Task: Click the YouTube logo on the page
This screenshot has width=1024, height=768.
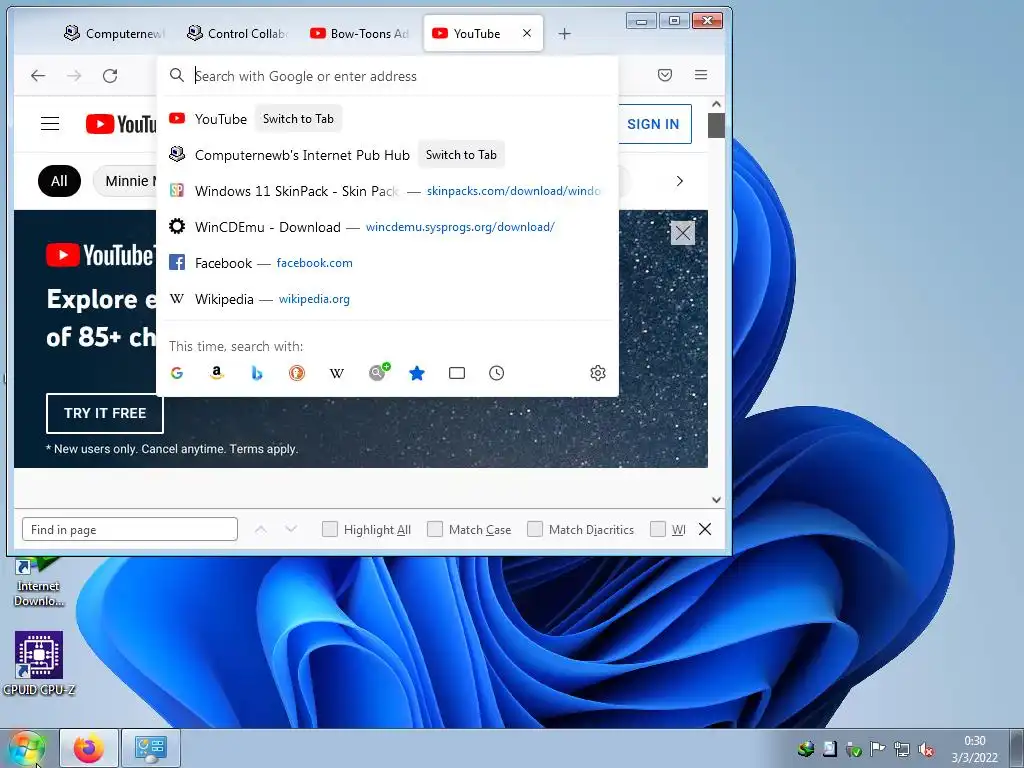Action: pyautogui.click(x=121, y=124)
